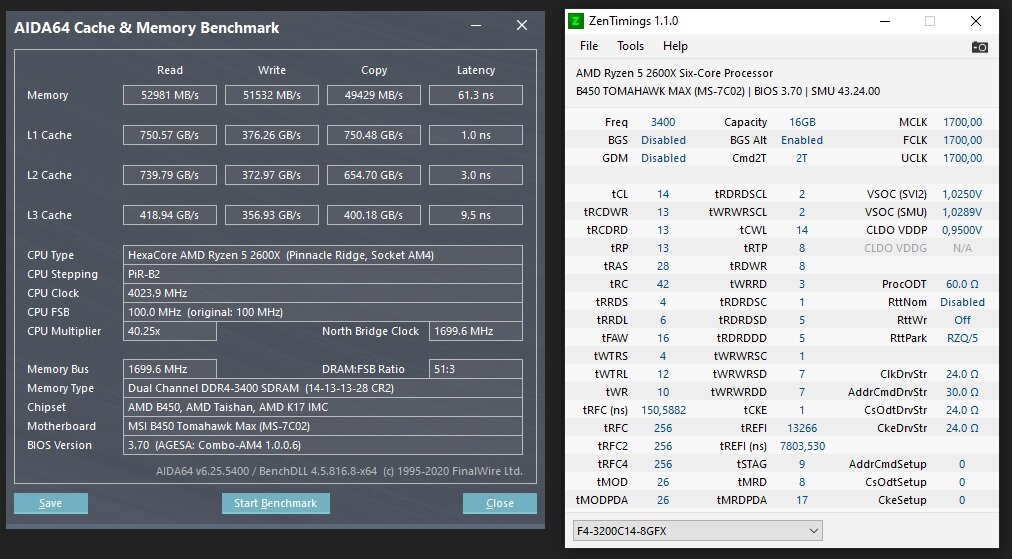Screen dimensions: 1012x559
Task: Select Memory Latency value 61.3 ns
Action: [x=476, y=95]
